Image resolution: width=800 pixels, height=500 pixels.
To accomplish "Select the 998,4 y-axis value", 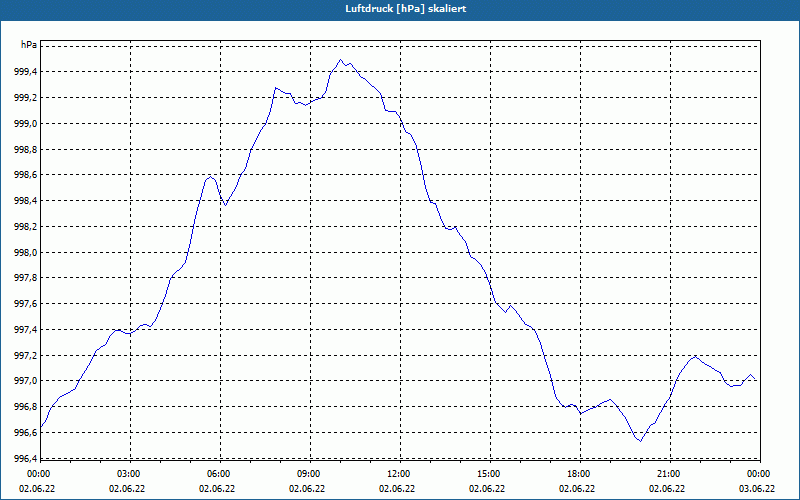I will [x=26, y=201].
